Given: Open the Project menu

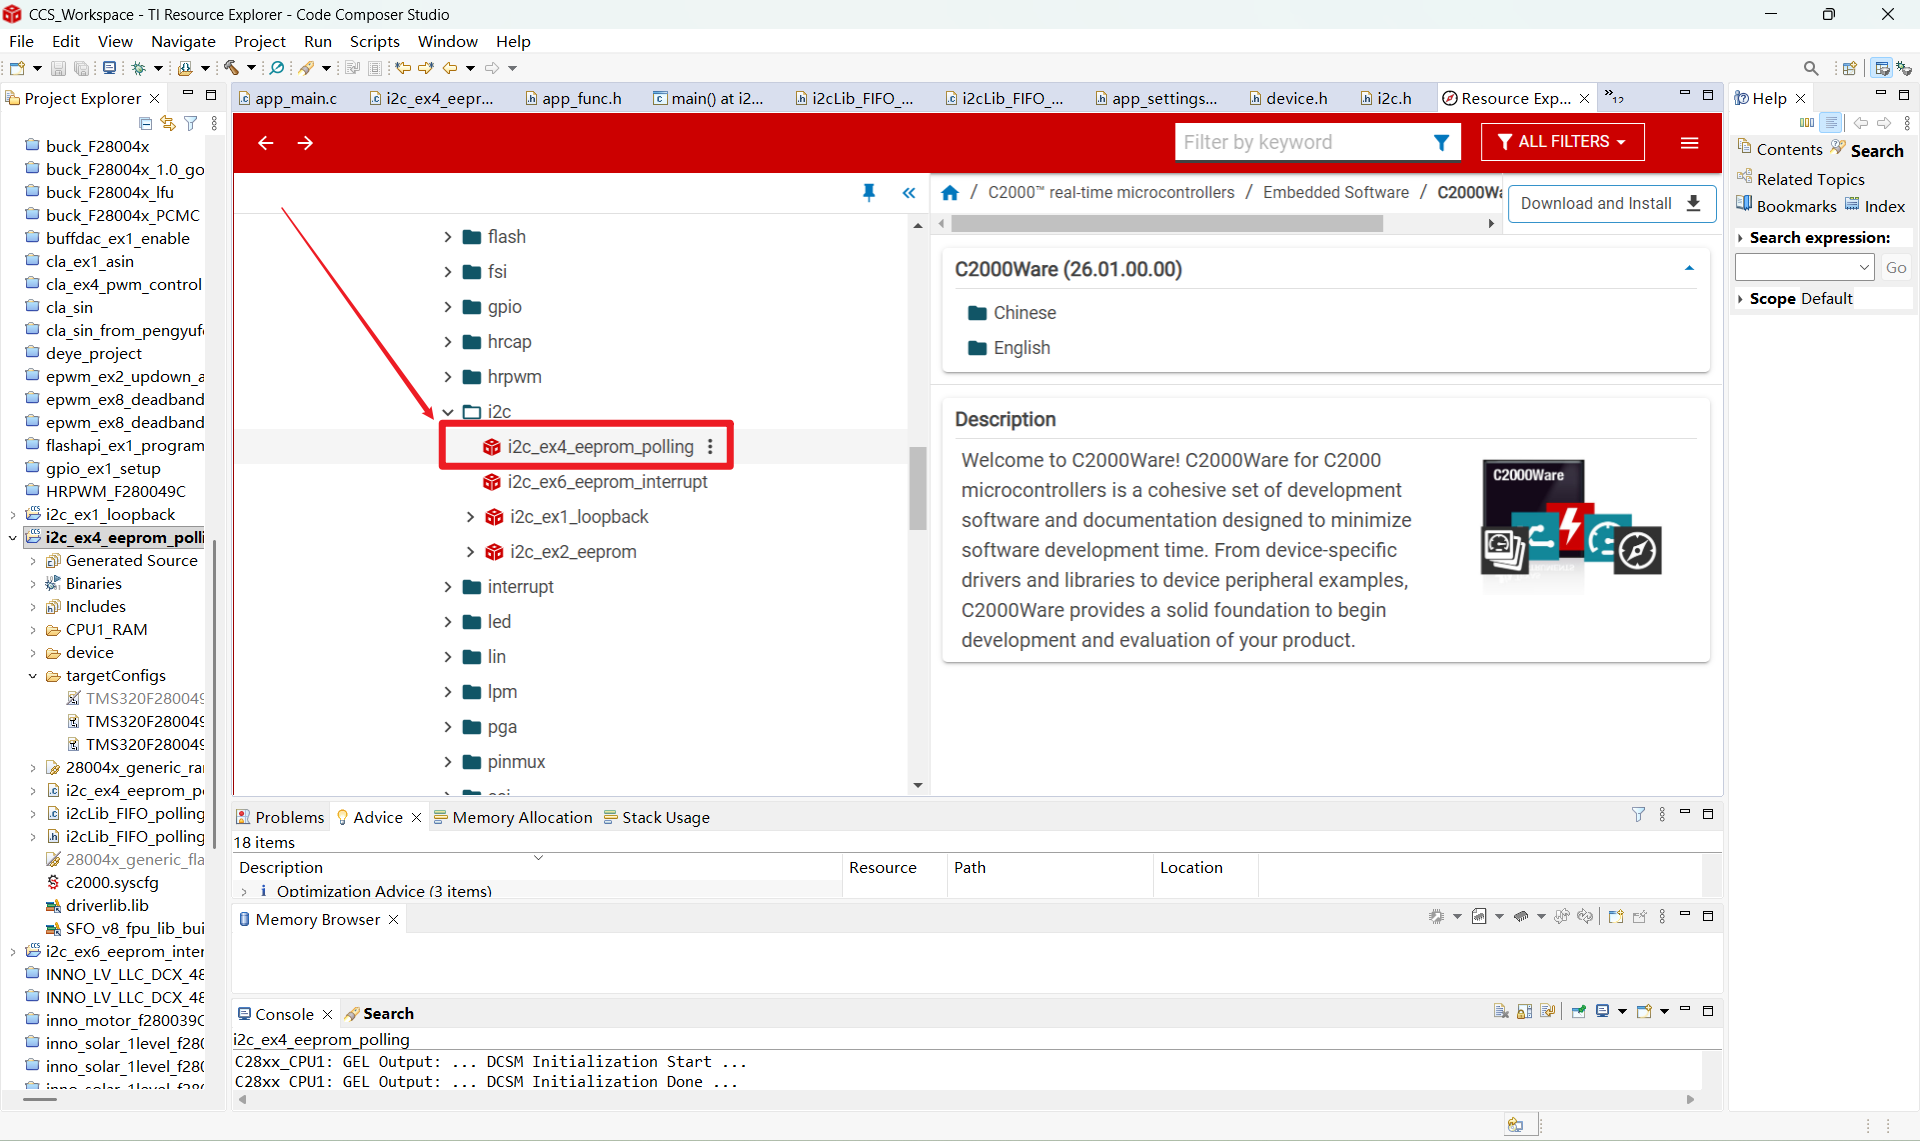Looking at the screenshot, I should pyautogui.click(x=260, y=42).
